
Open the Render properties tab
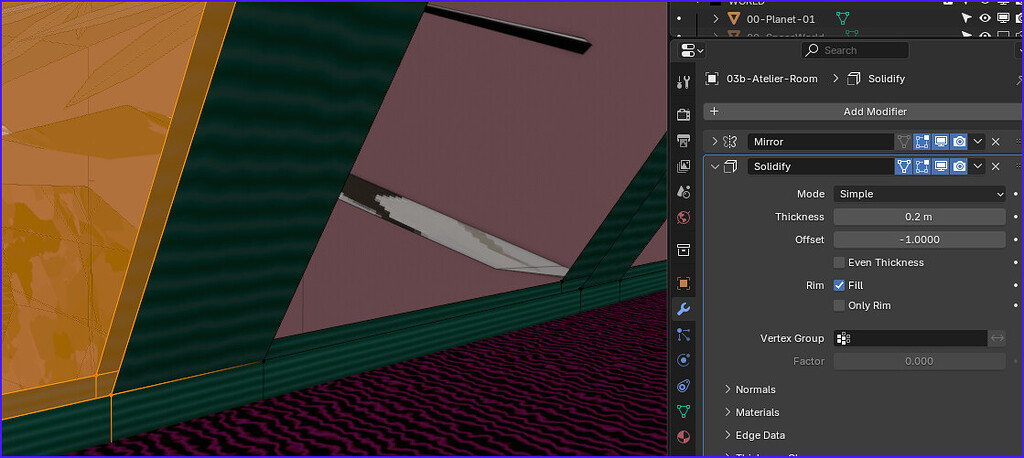click(683, 115)
